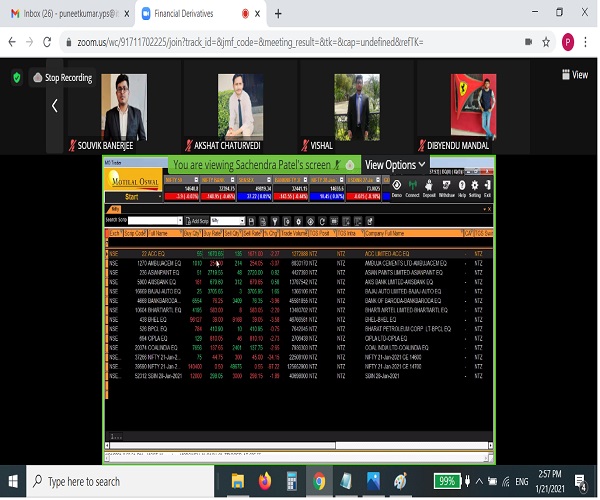Reload the Zoom meeting page
This screenshot has height=500, width=600.
coord(47,42)
